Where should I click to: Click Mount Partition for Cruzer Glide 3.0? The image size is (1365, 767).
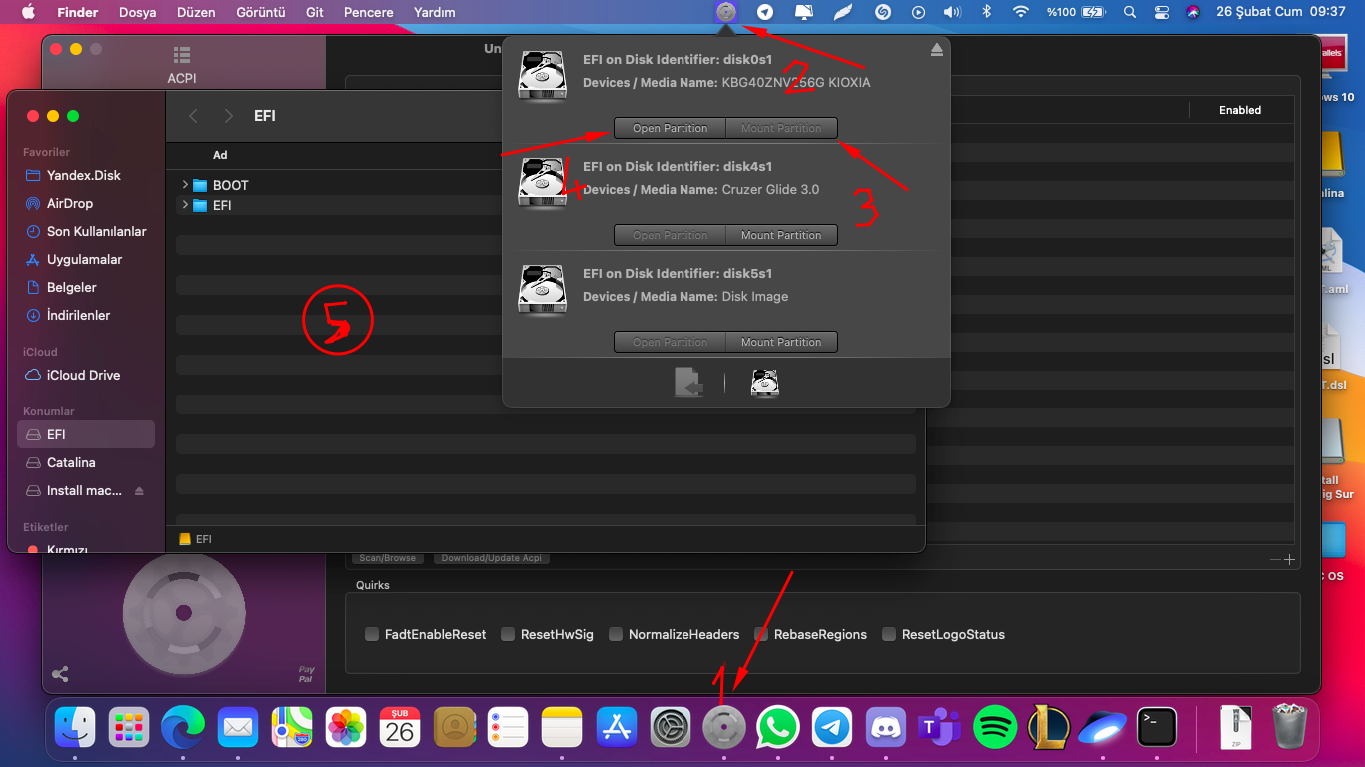click(x=780, y=235)
